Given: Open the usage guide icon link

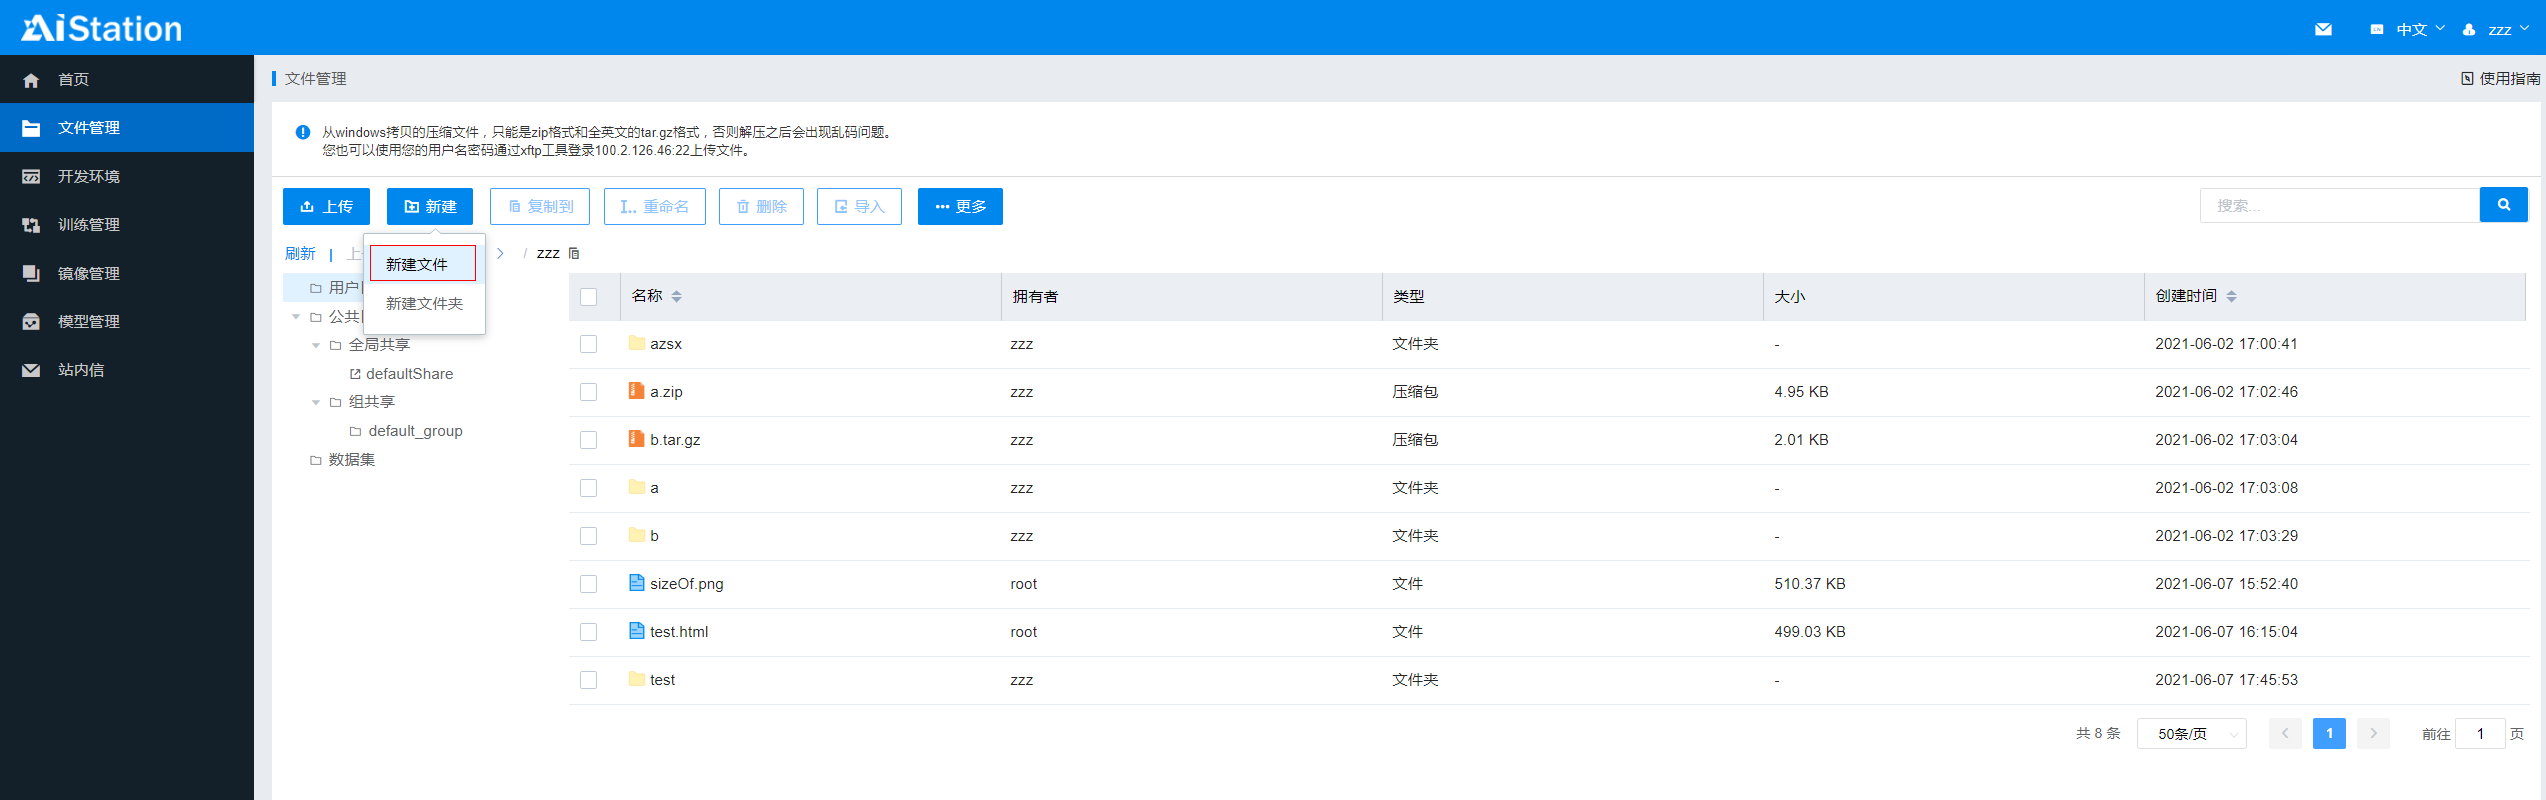Looking at the screenshot, I should (2467, 79).
